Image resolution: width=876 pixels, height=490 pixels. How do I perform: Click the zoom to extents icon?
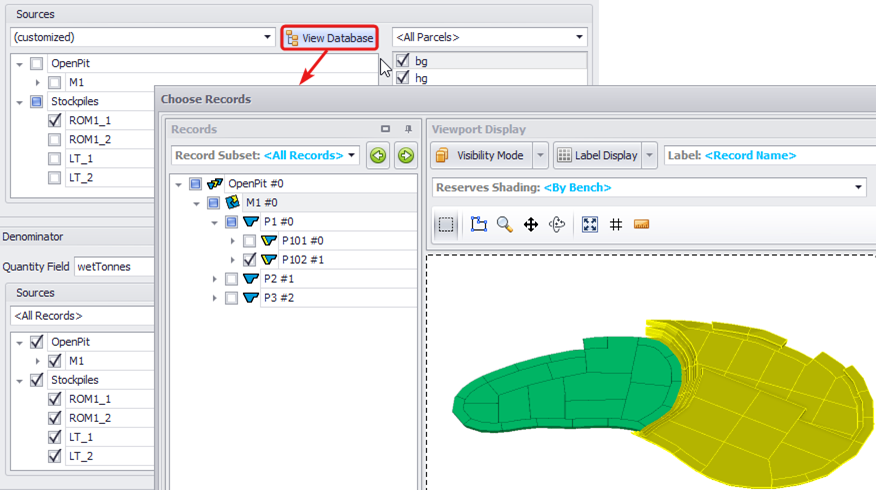click(x=590, y=225)
